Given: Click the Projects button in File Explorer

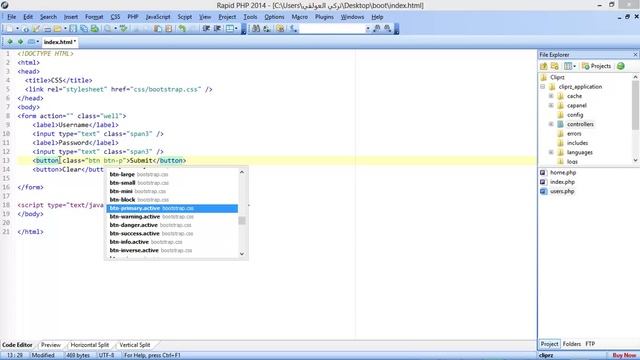Looking at the screenshot, I should [596, 66].
